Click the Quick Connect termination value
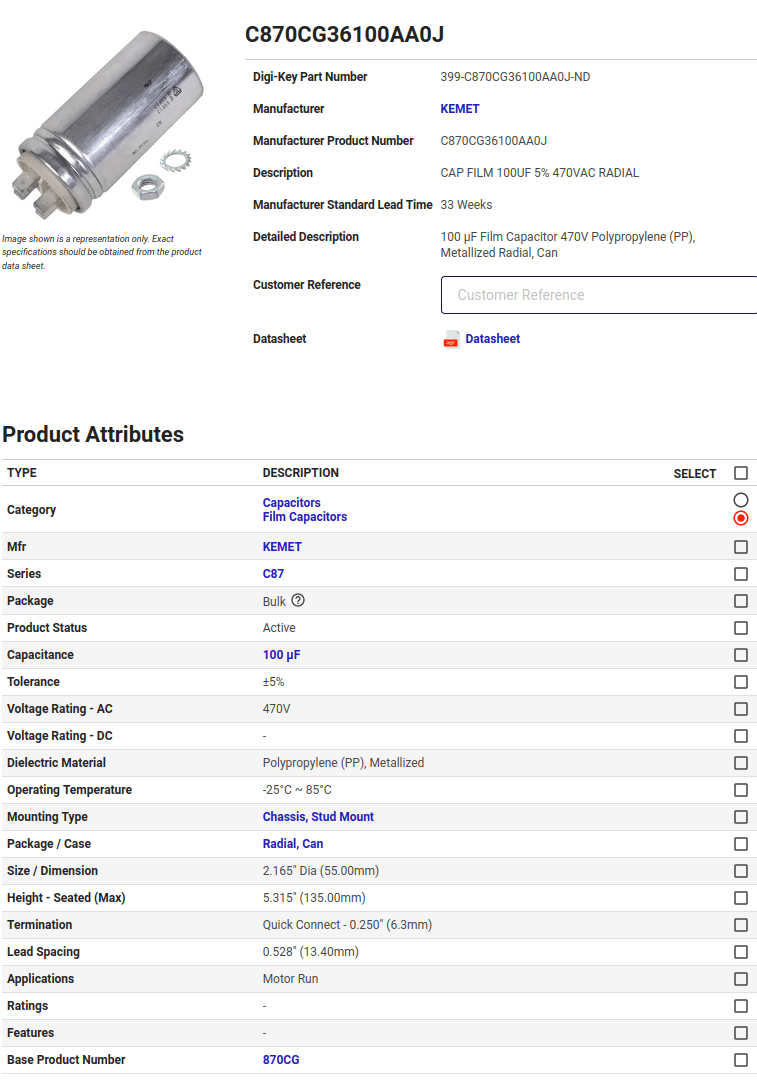This screenshot has height=1081, width=757. 347,925
